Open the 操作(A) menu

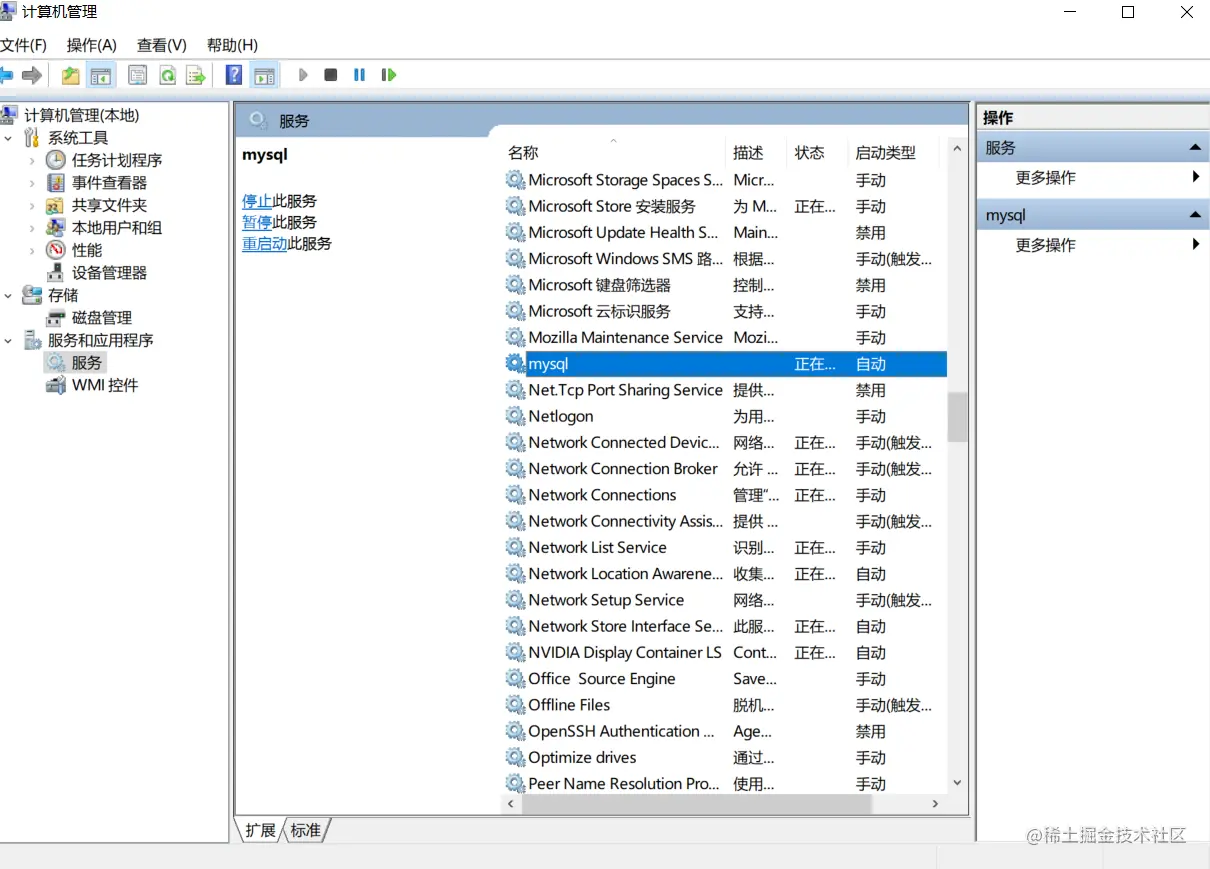tap(92, 45)
